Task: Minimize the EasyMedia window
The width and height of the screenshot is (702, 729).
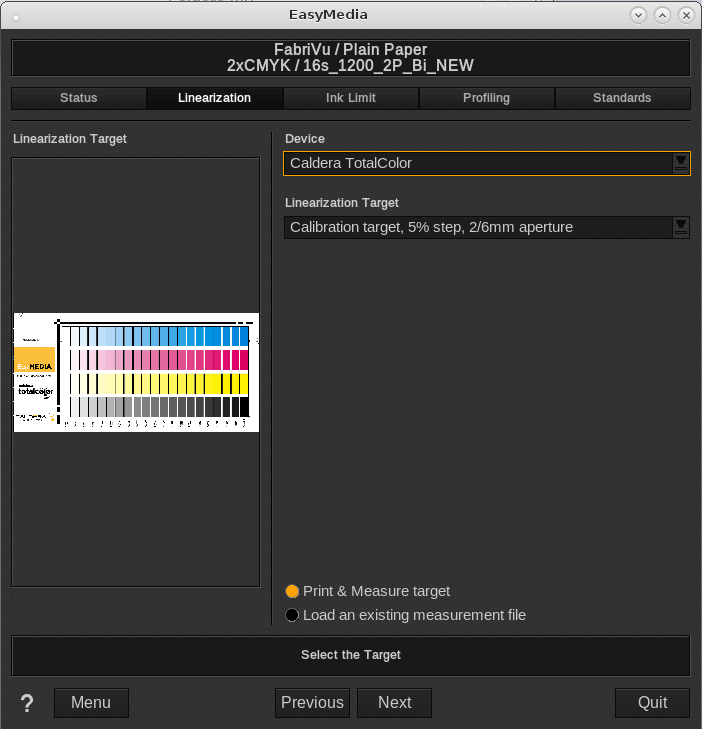Action: point(638,15)
